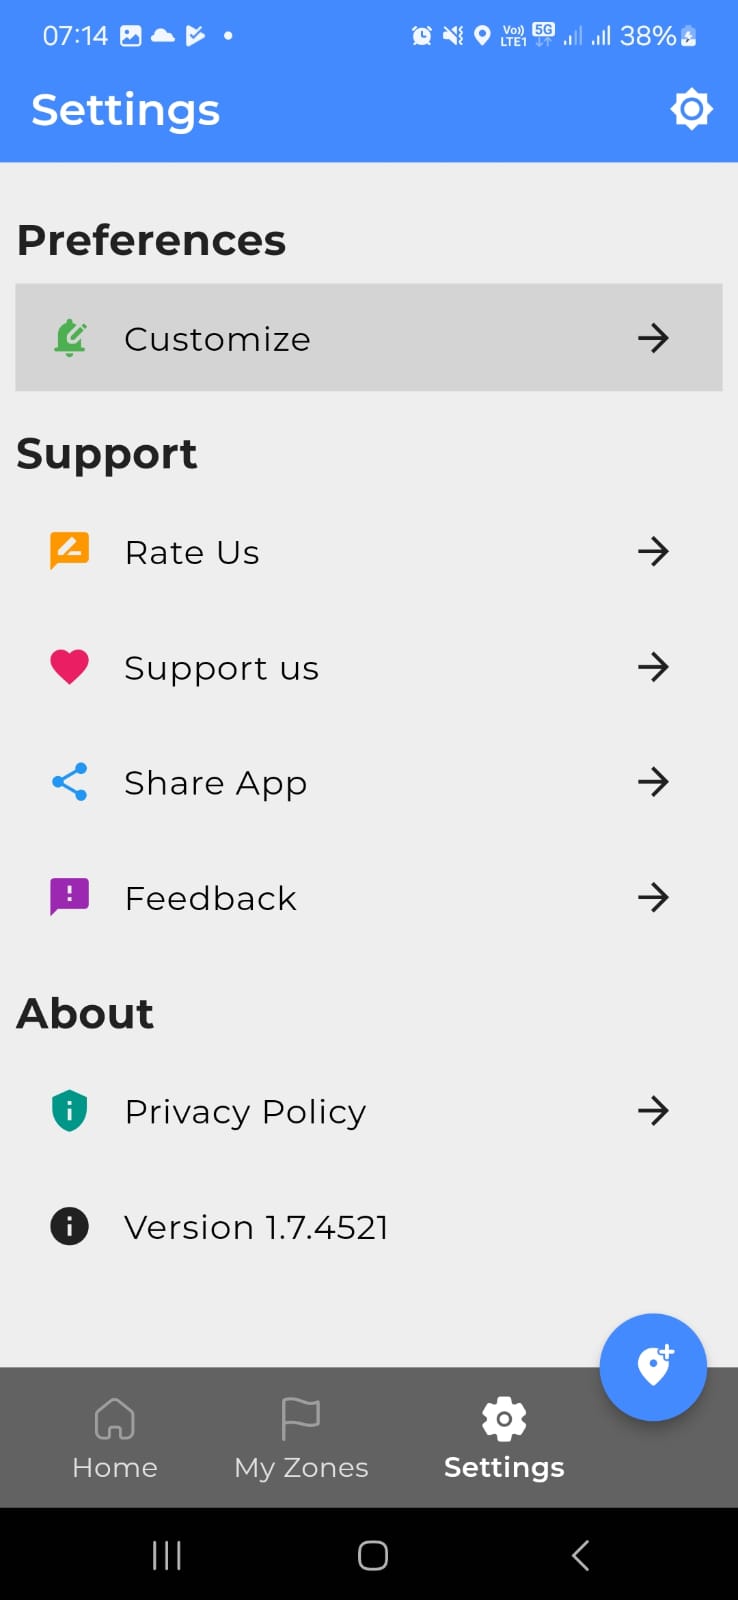Follow the Feedback row arrow
Image resolution: width=738 pixels, height=1600 pixels.
(x=653, y=897)
